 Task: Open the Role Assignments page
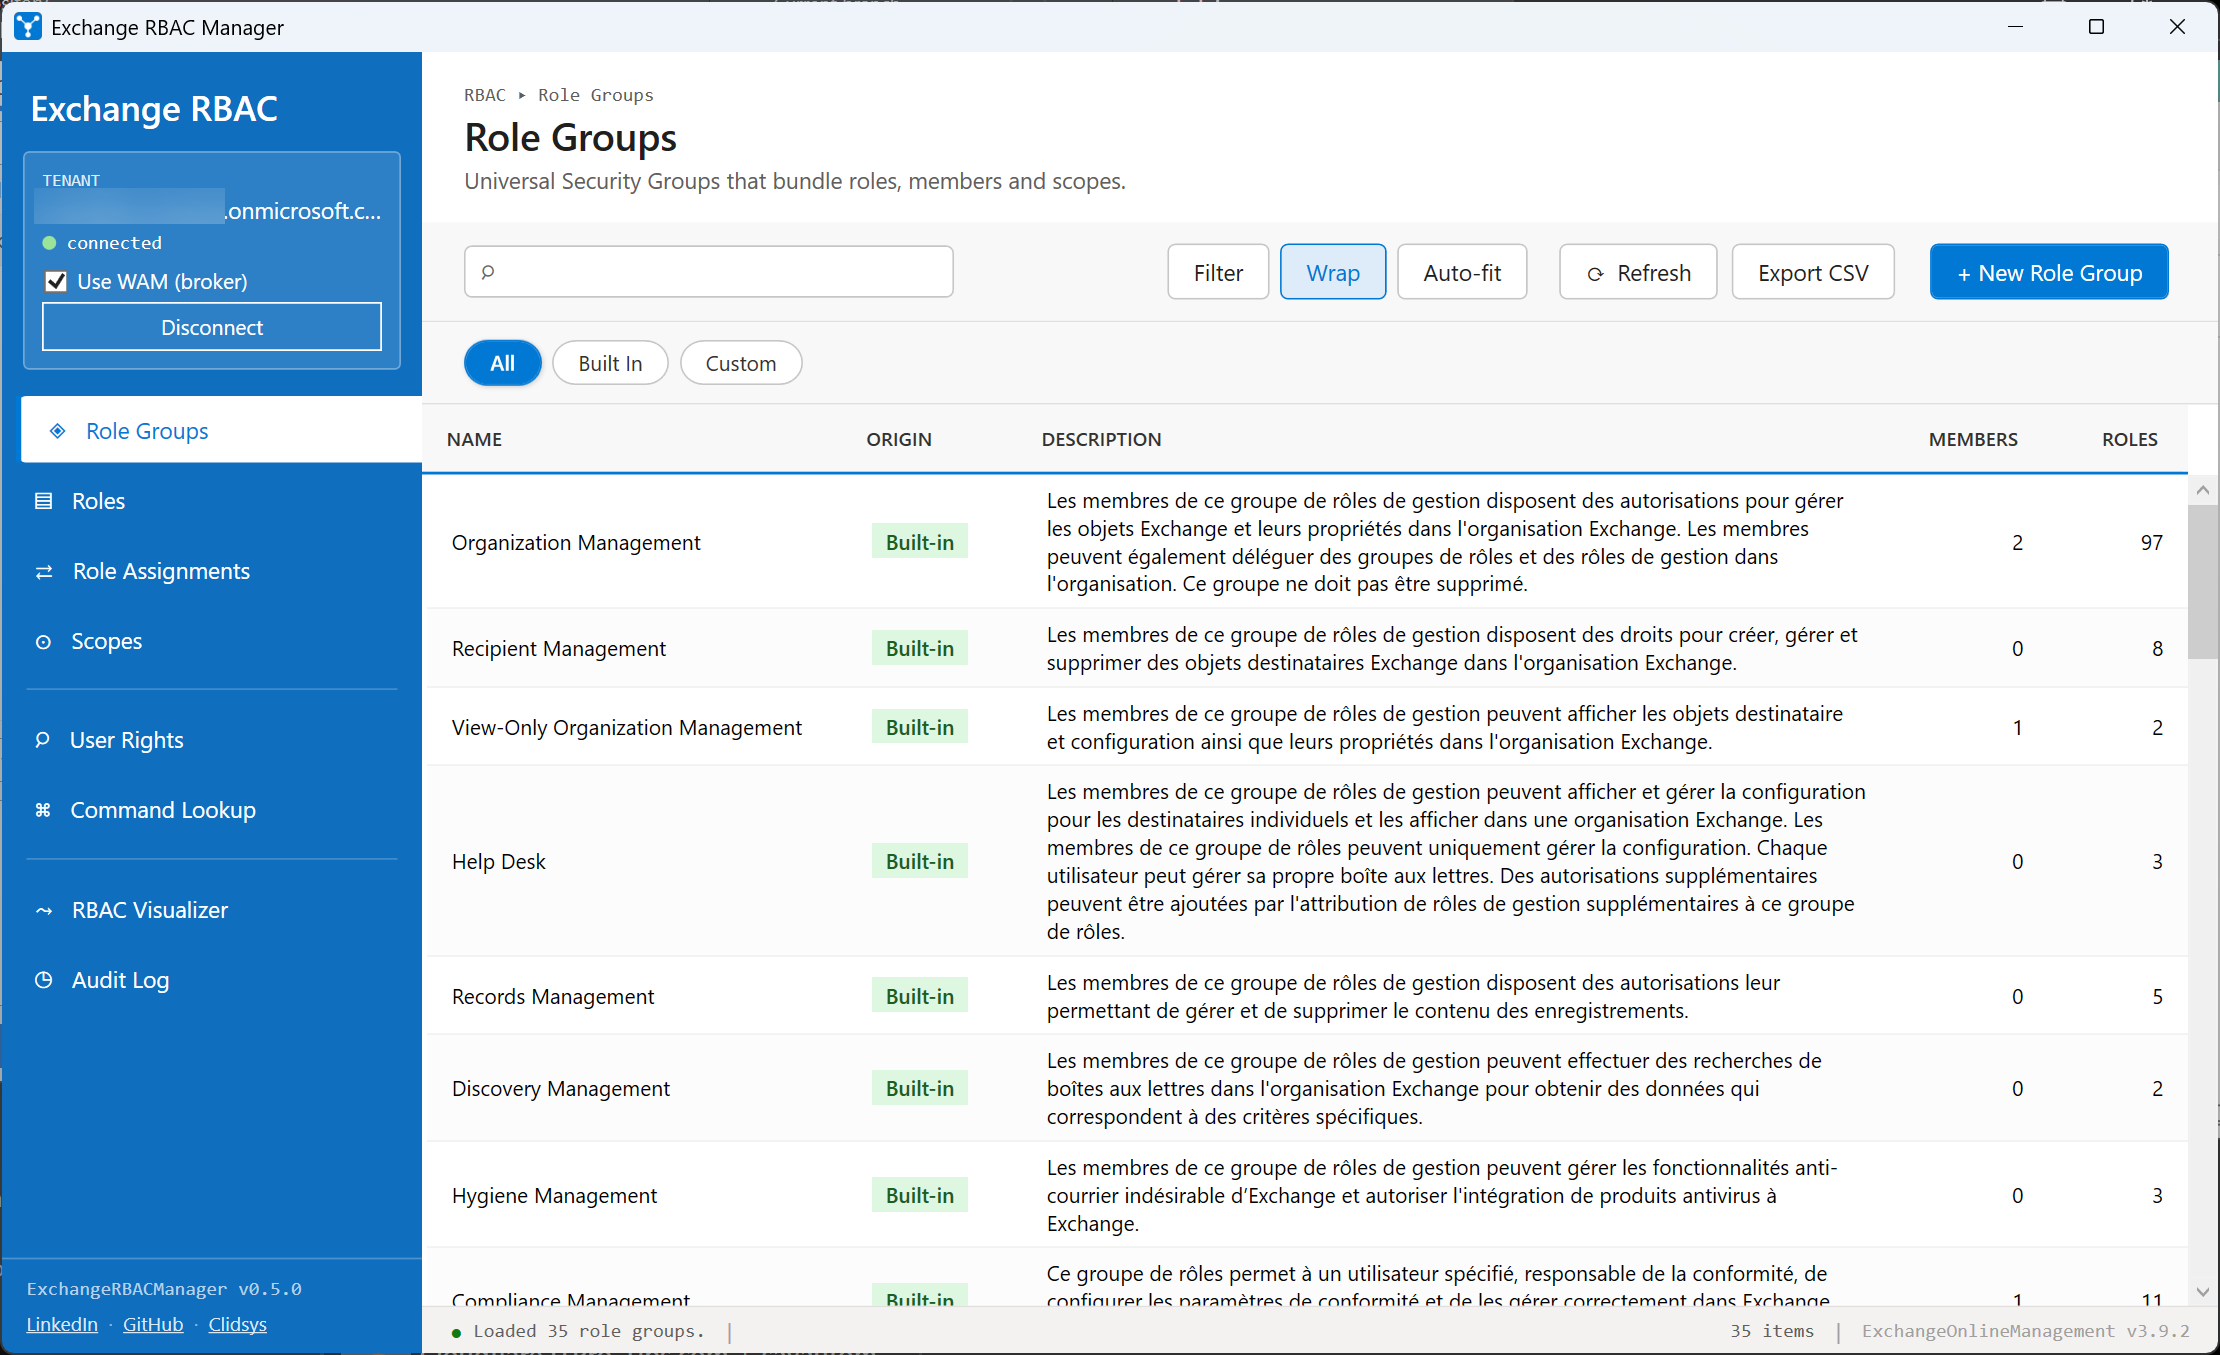[x=212, y=571]
